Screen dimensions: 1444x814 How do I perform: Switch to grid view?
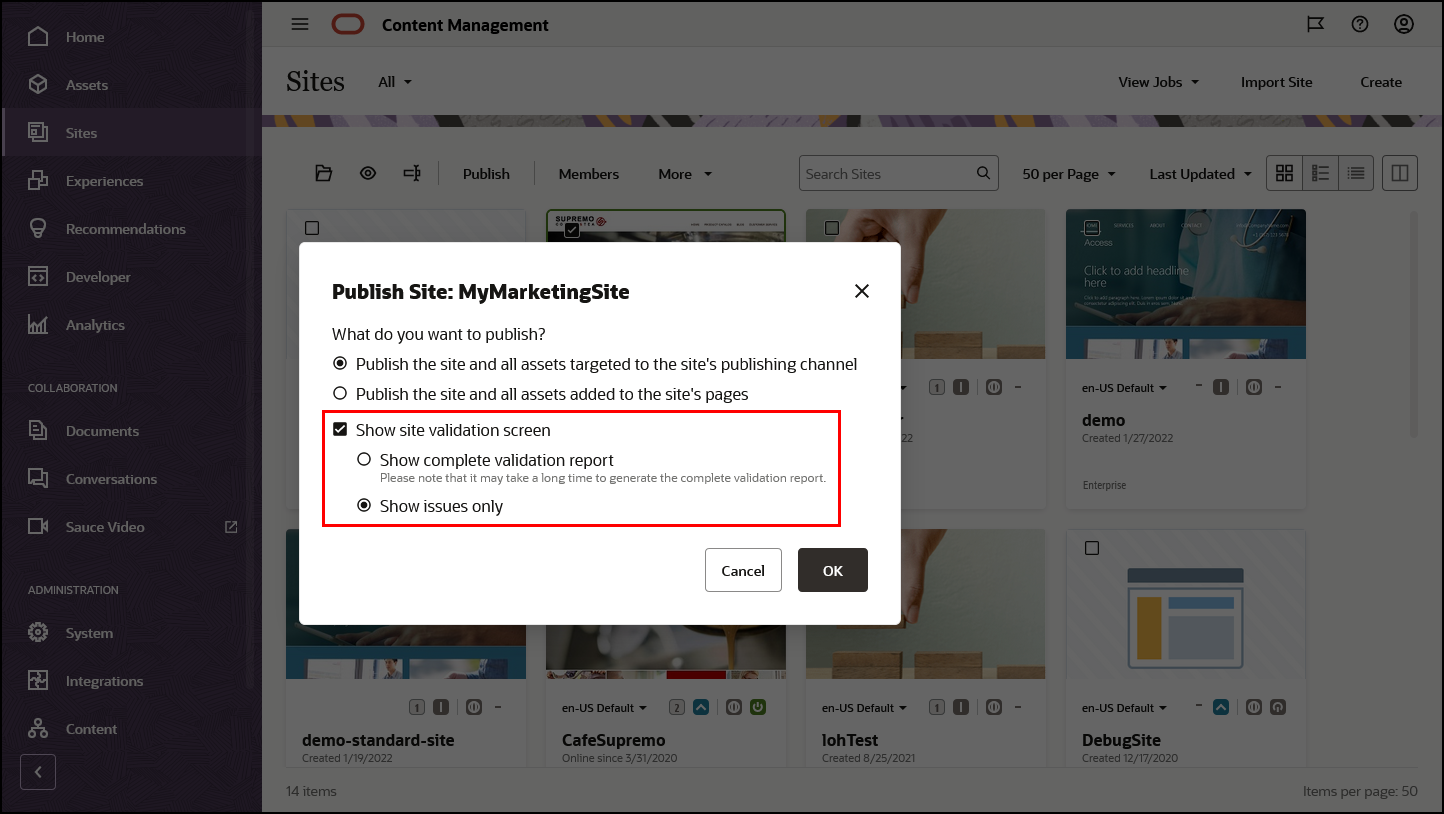click(x=1285, y=174)
